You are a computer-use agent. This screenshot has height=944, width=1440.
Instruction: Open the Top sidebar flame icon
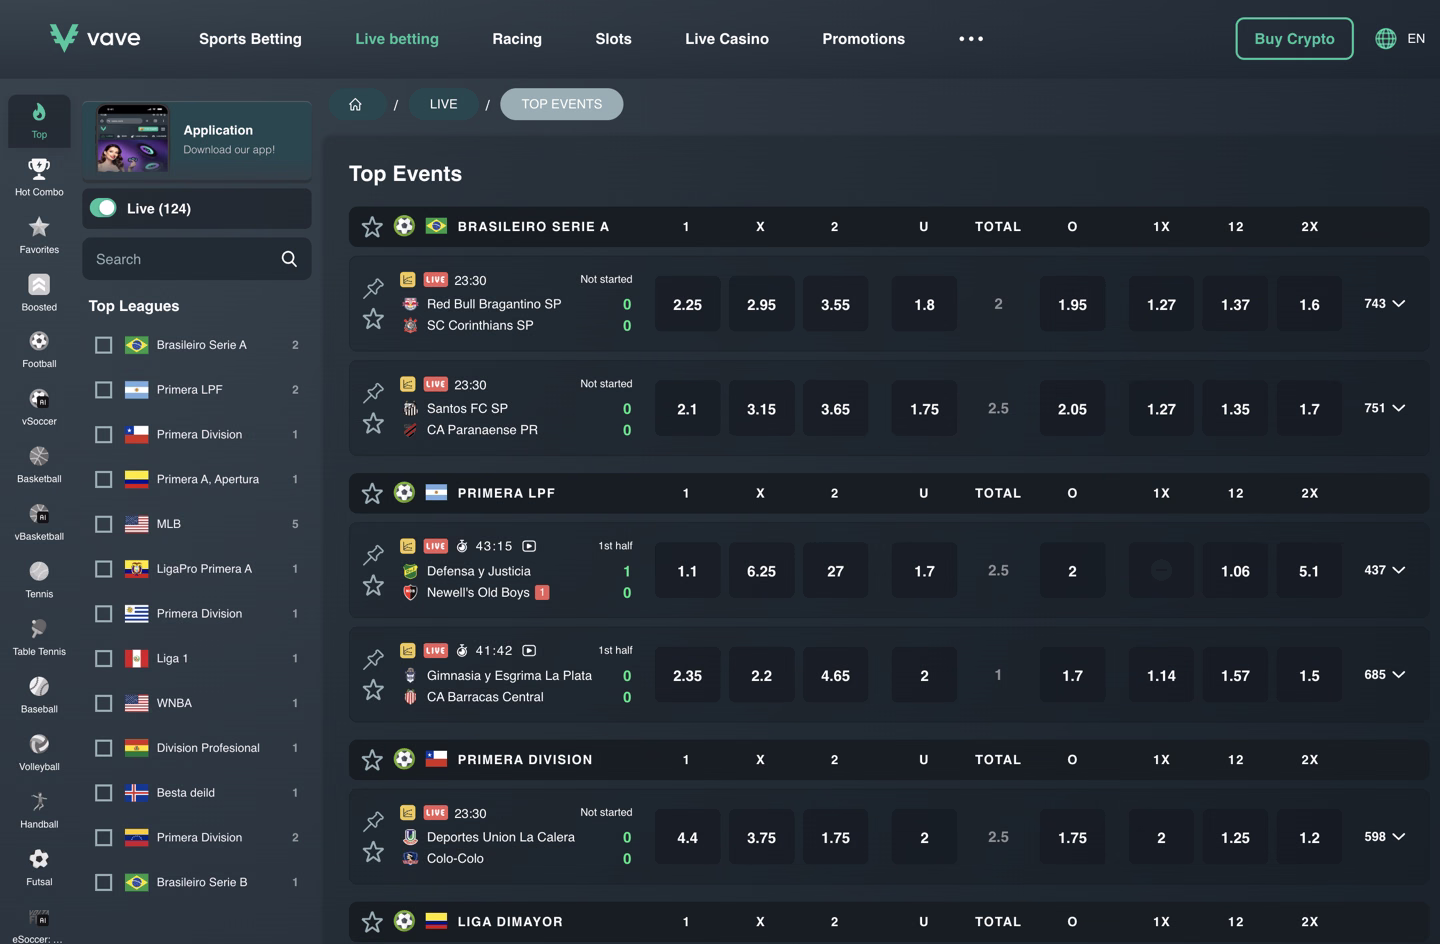(x=39, y=112)
